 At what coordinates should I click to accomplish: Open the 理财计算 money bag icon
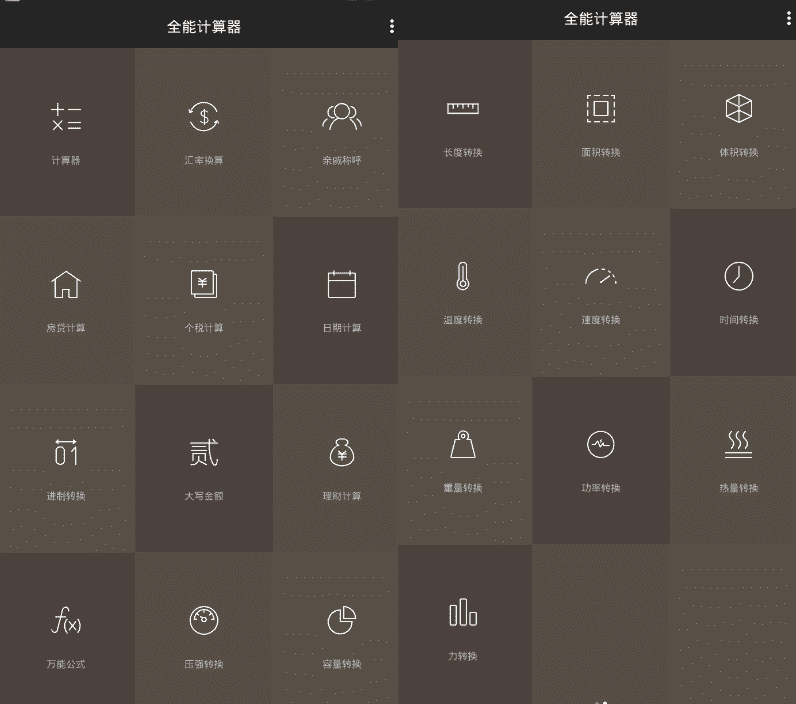(342, 452)
